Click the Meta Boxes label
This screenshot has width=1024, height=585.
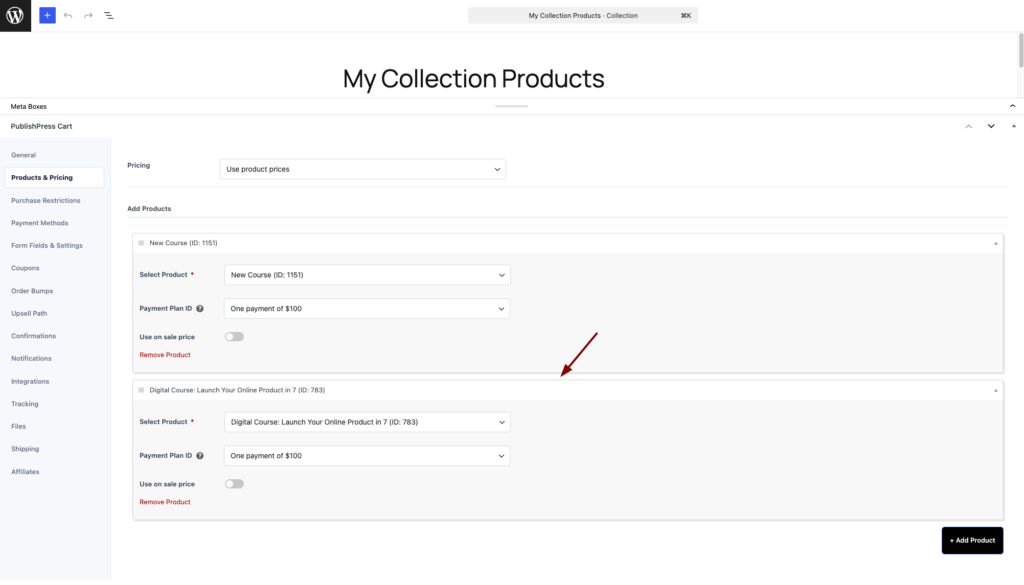click(28, 106)
